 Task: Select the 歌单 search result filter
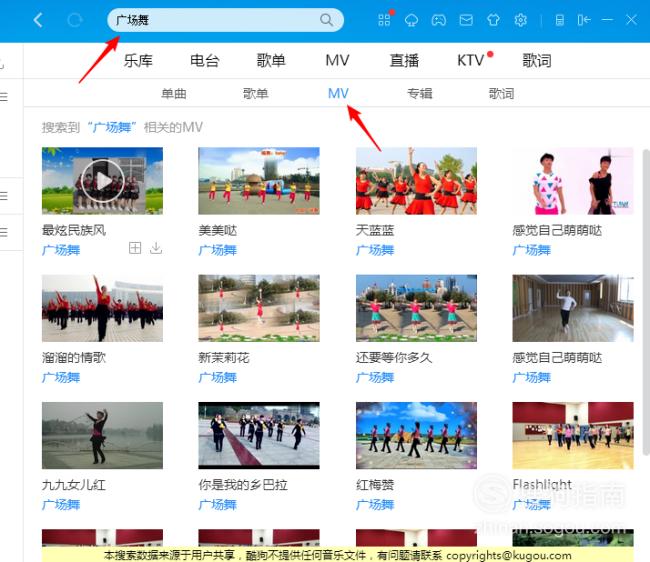pyautogui.click(x=255, y=94)
